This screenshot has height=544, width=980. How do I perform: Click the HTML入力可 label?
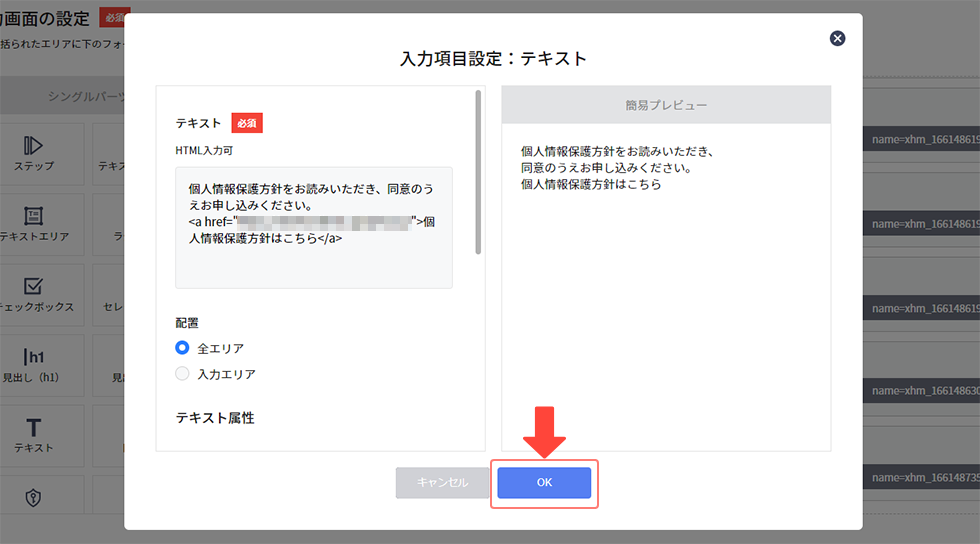coord(204,151)
